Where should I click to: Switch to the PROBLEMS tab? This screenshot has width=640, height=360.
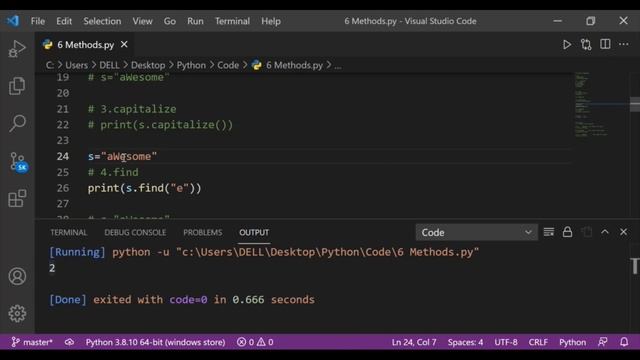coord(202,233)
